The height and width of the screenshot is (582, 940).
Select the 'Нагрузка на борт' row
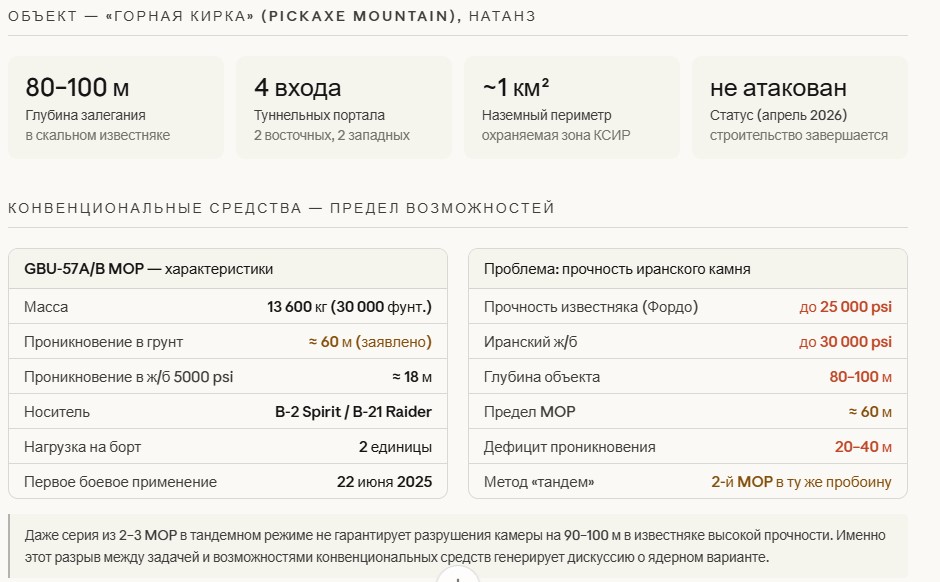[x=227, y=447]
